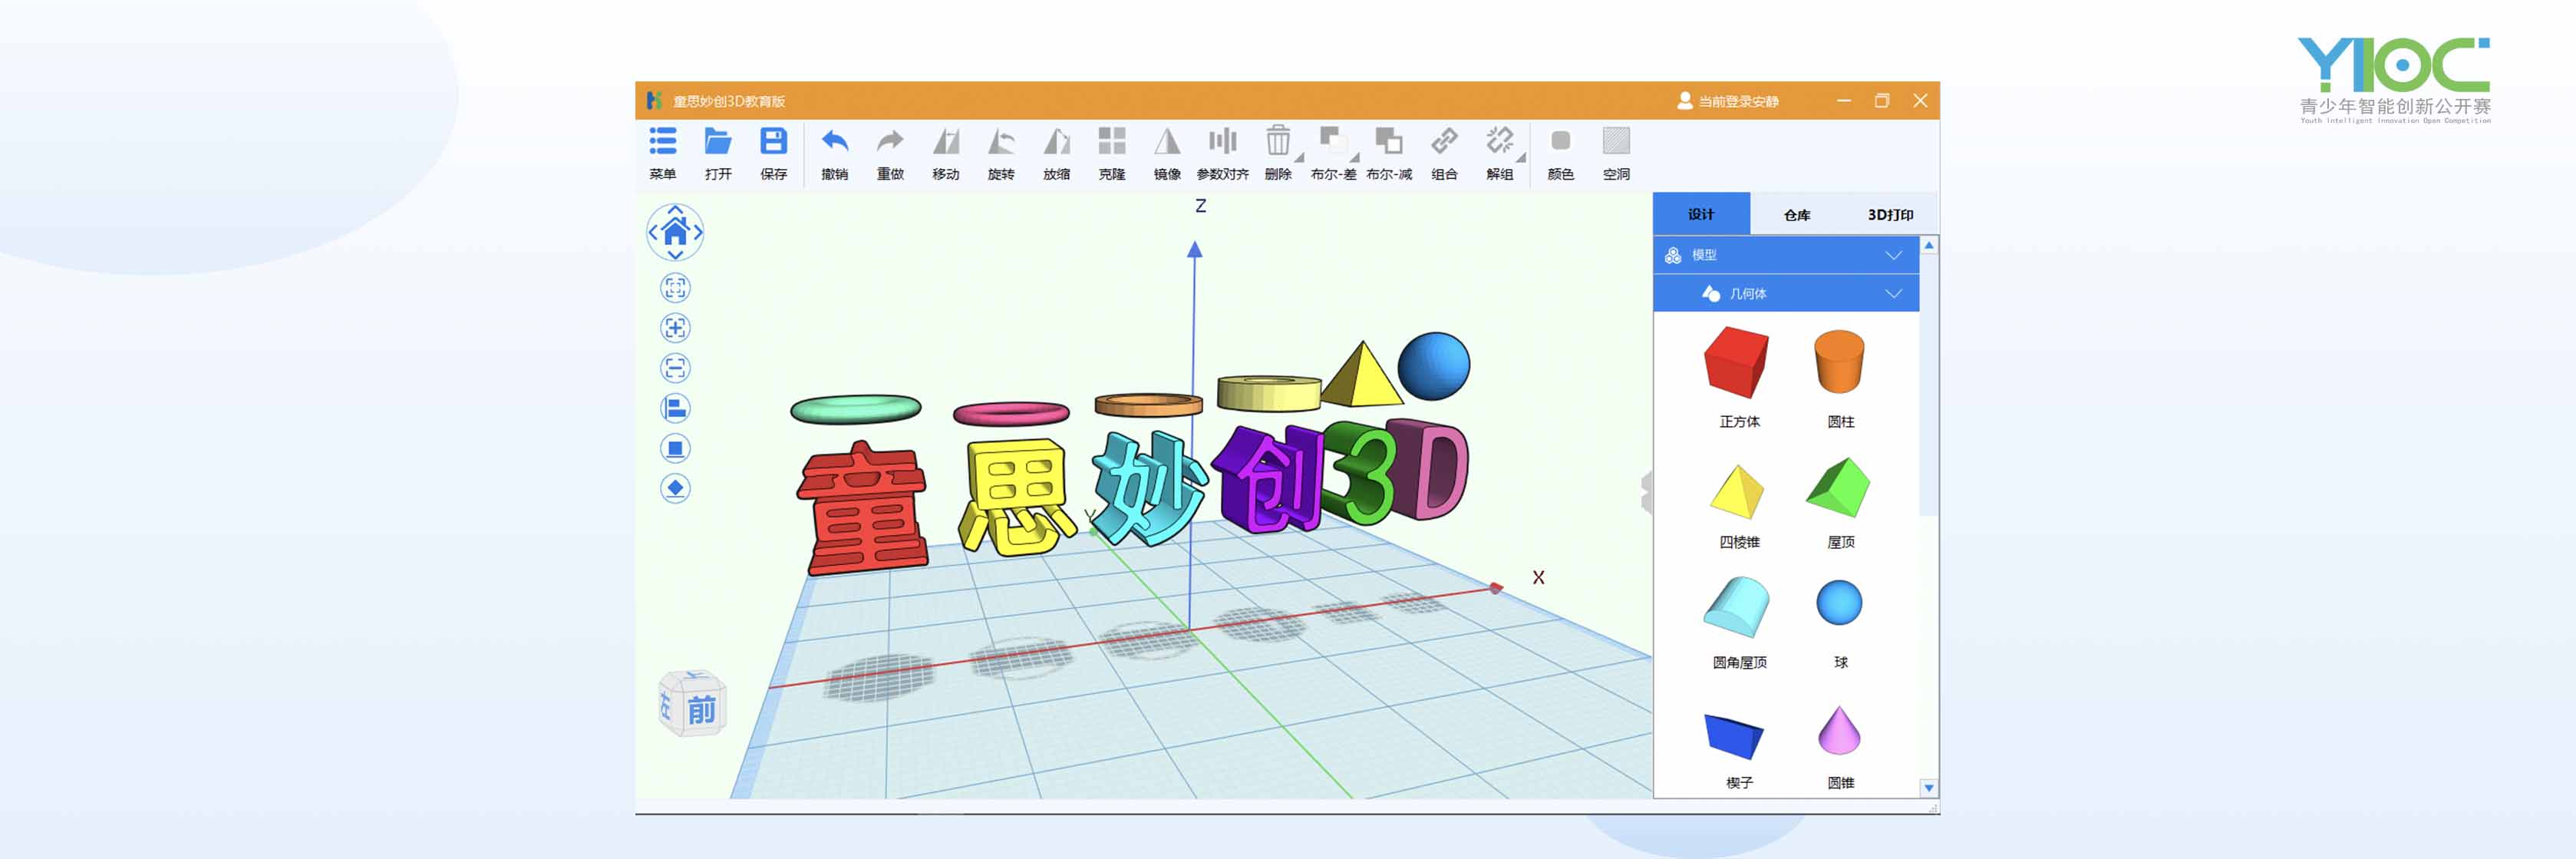Image resolution: width=2576 pixels, height=859 pixels.
Task: Toggle the 空洞 hollow mode
Action: pos(1615,142)
